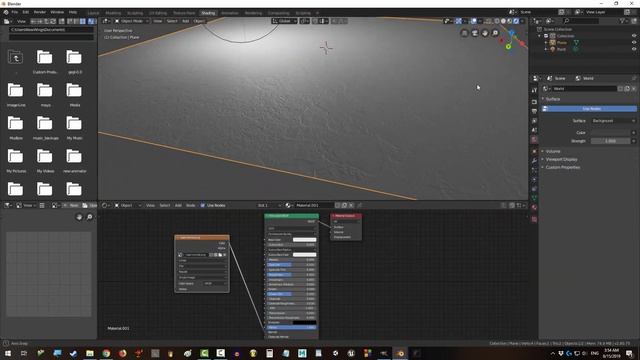Click the Material Output node header
640x360 pixels.
pos(346,216)
